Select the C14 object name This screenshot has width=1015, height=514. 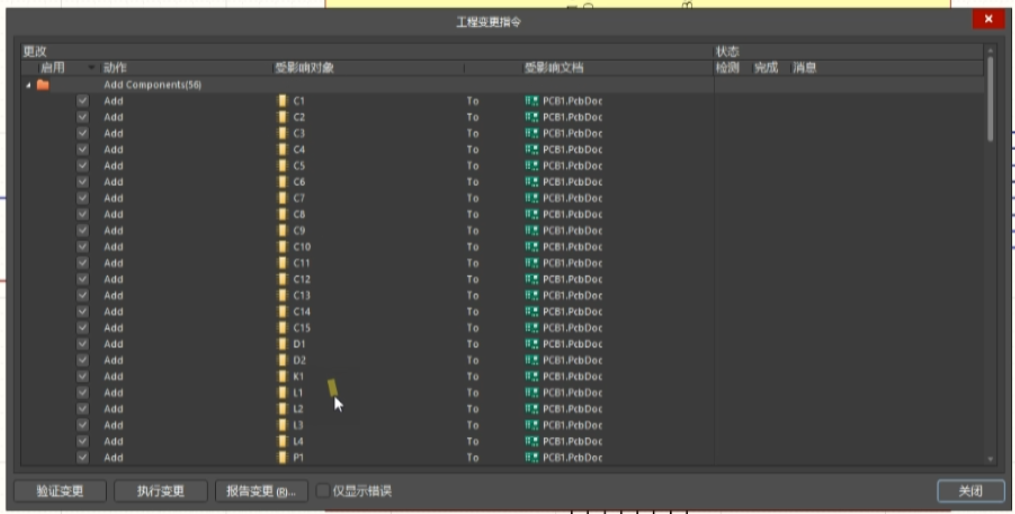[302, 311]
